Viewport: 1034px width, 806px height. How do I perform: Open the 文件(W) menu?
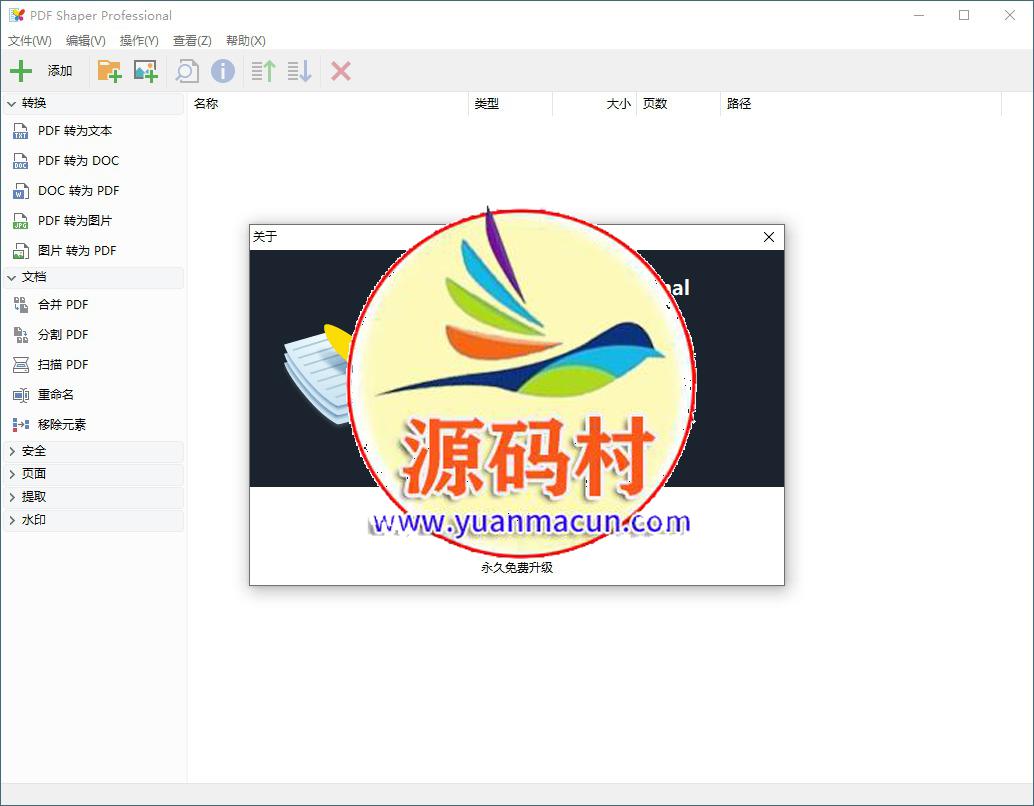pyautogui.click(x=29, y=41)
